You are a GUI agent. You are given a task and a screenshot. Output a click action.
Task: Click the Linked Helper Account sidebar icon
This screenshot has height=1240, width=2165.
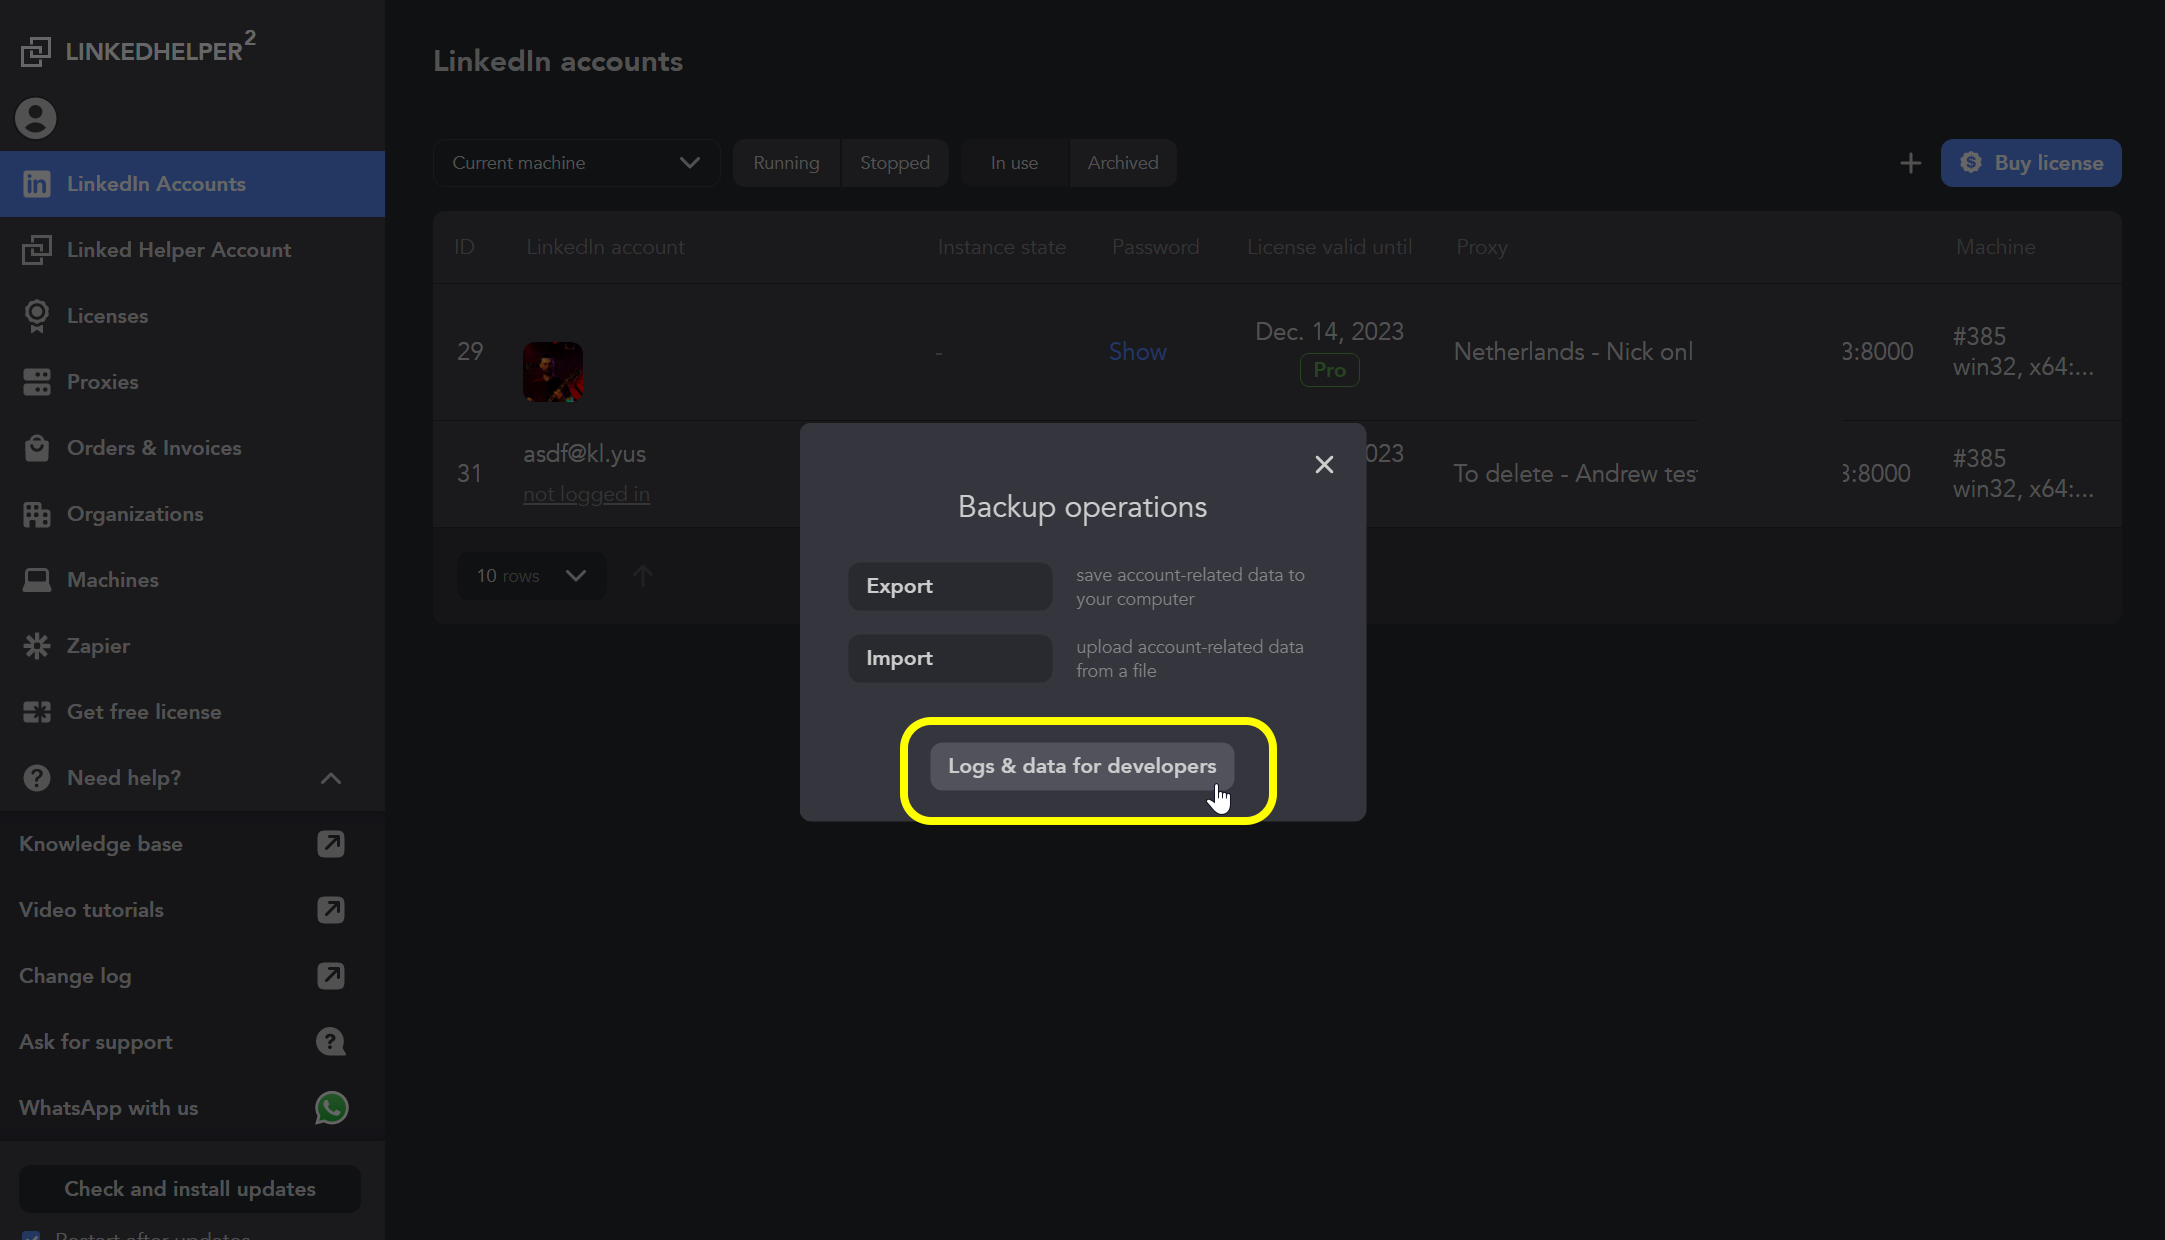pyautogui.click(x=37, y=250)
